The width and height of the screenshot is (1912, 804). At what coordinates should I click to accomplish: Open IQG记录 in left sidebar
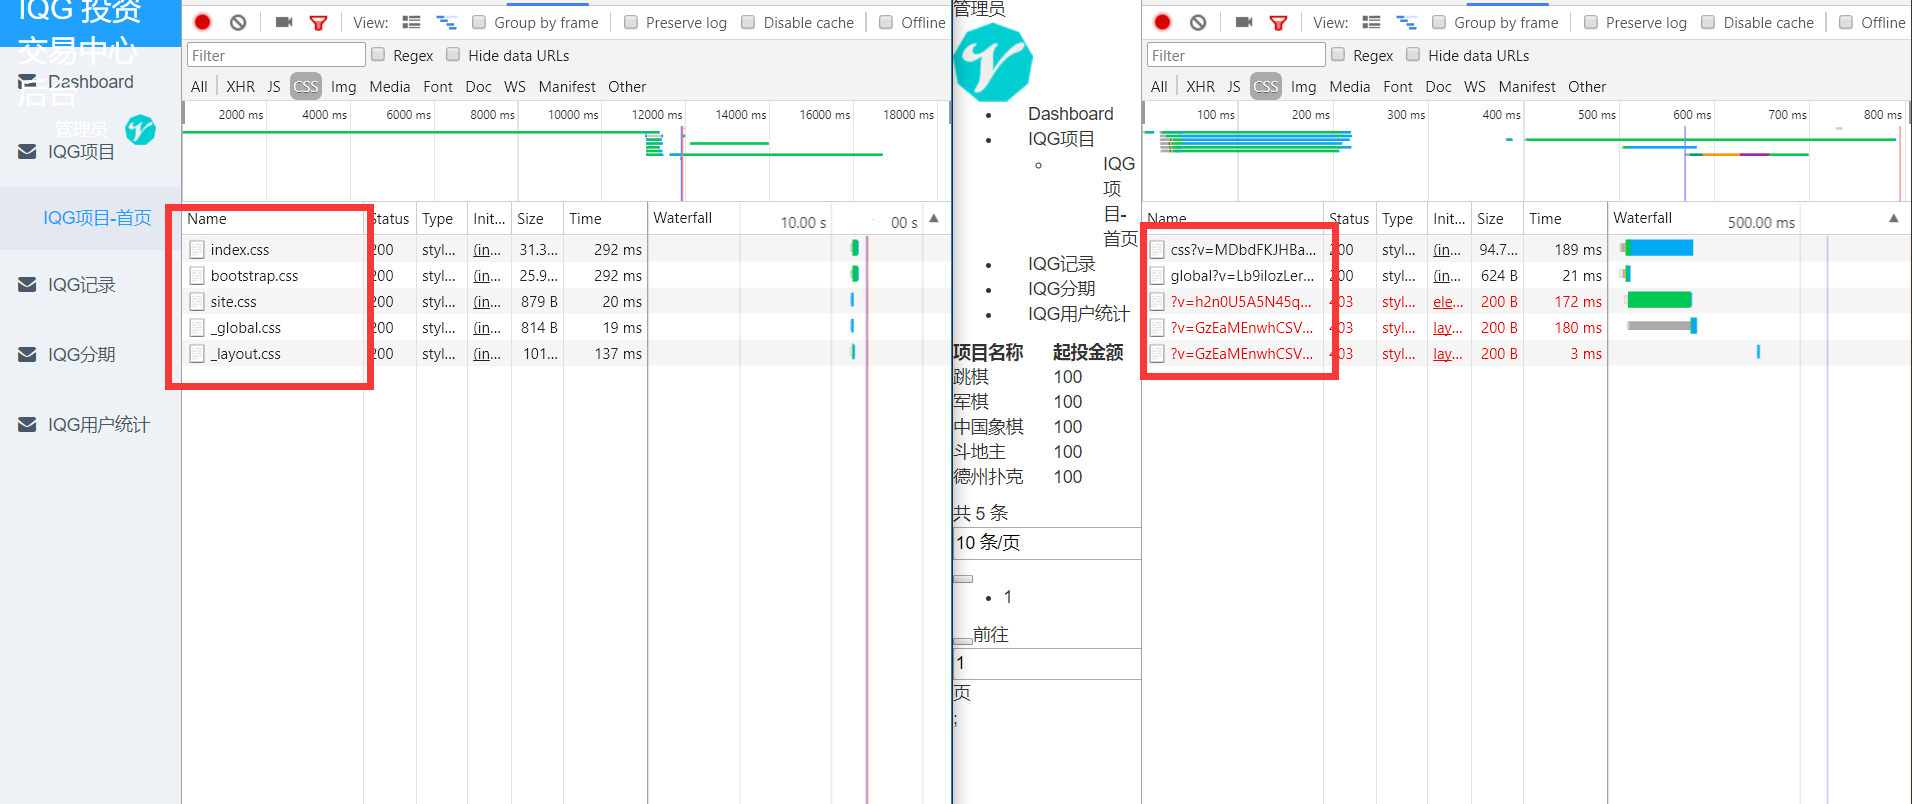(x=82, y=285)
